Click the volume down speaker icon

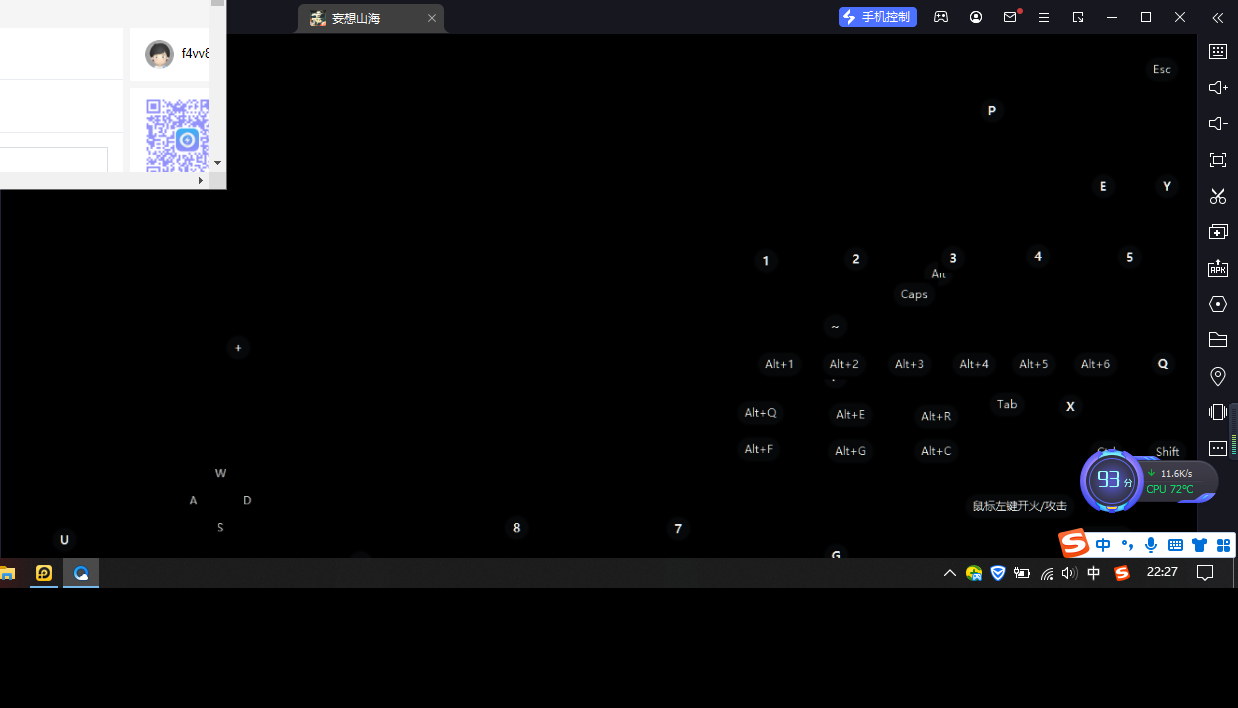pyautogui.click(x=1217, y=124)
